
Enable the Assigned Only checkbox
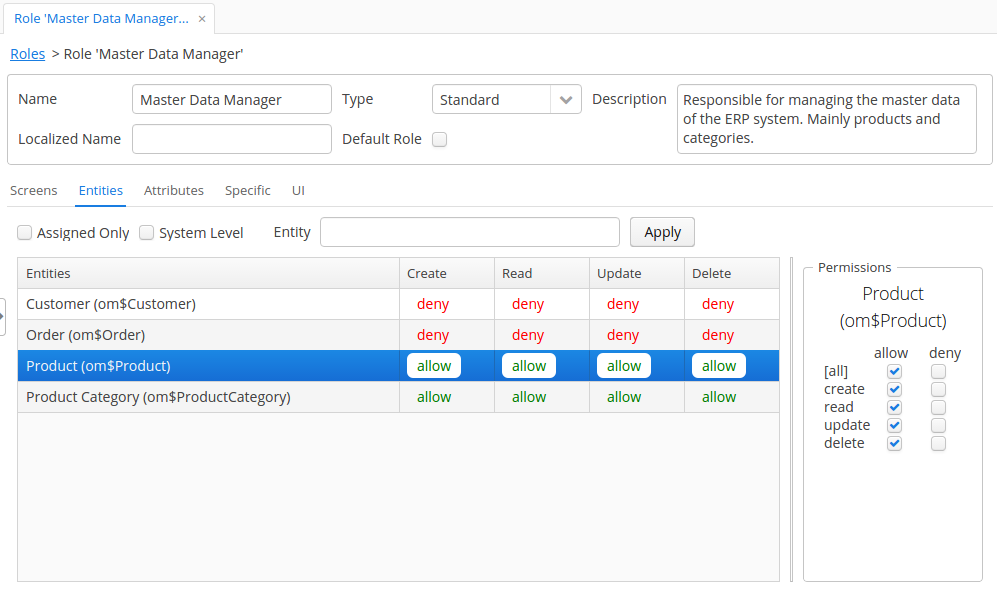coord(25,233)
